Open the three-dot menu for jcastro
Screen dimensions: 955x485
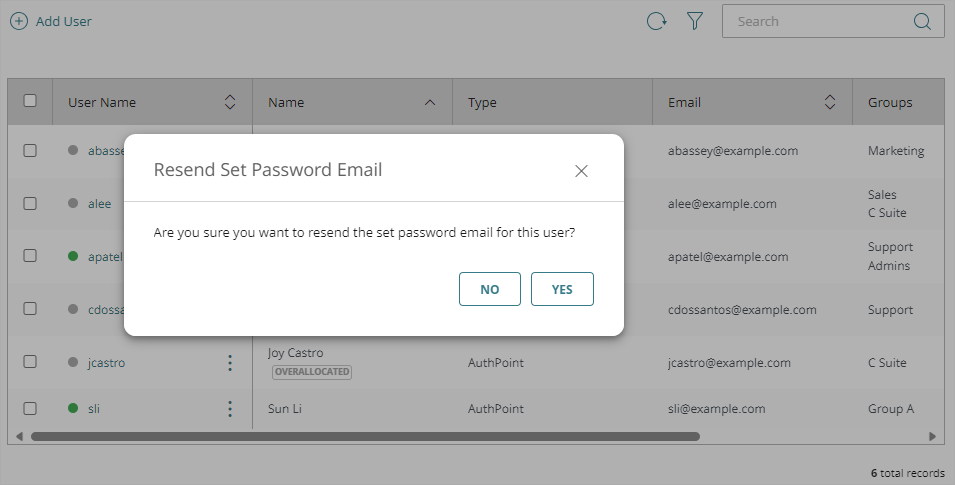click(x=230, y=363)
